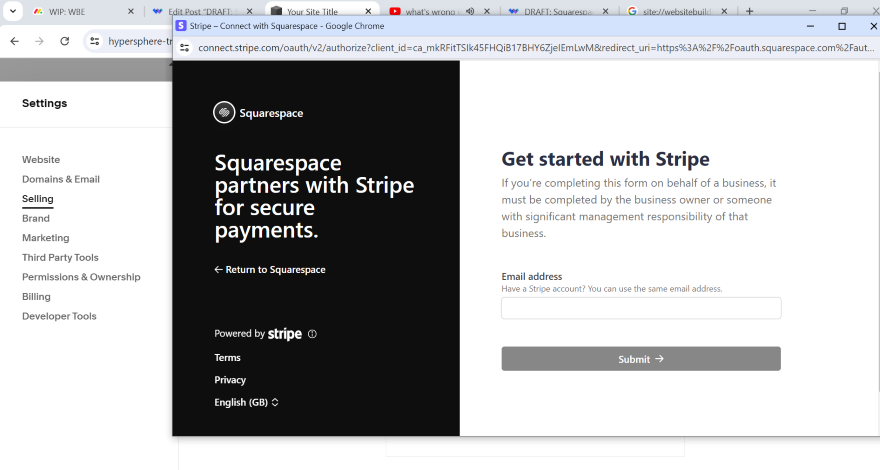Screen dimensions: 880x470
Task: Open Domains & Email settings
Action: tap(61, 179)
